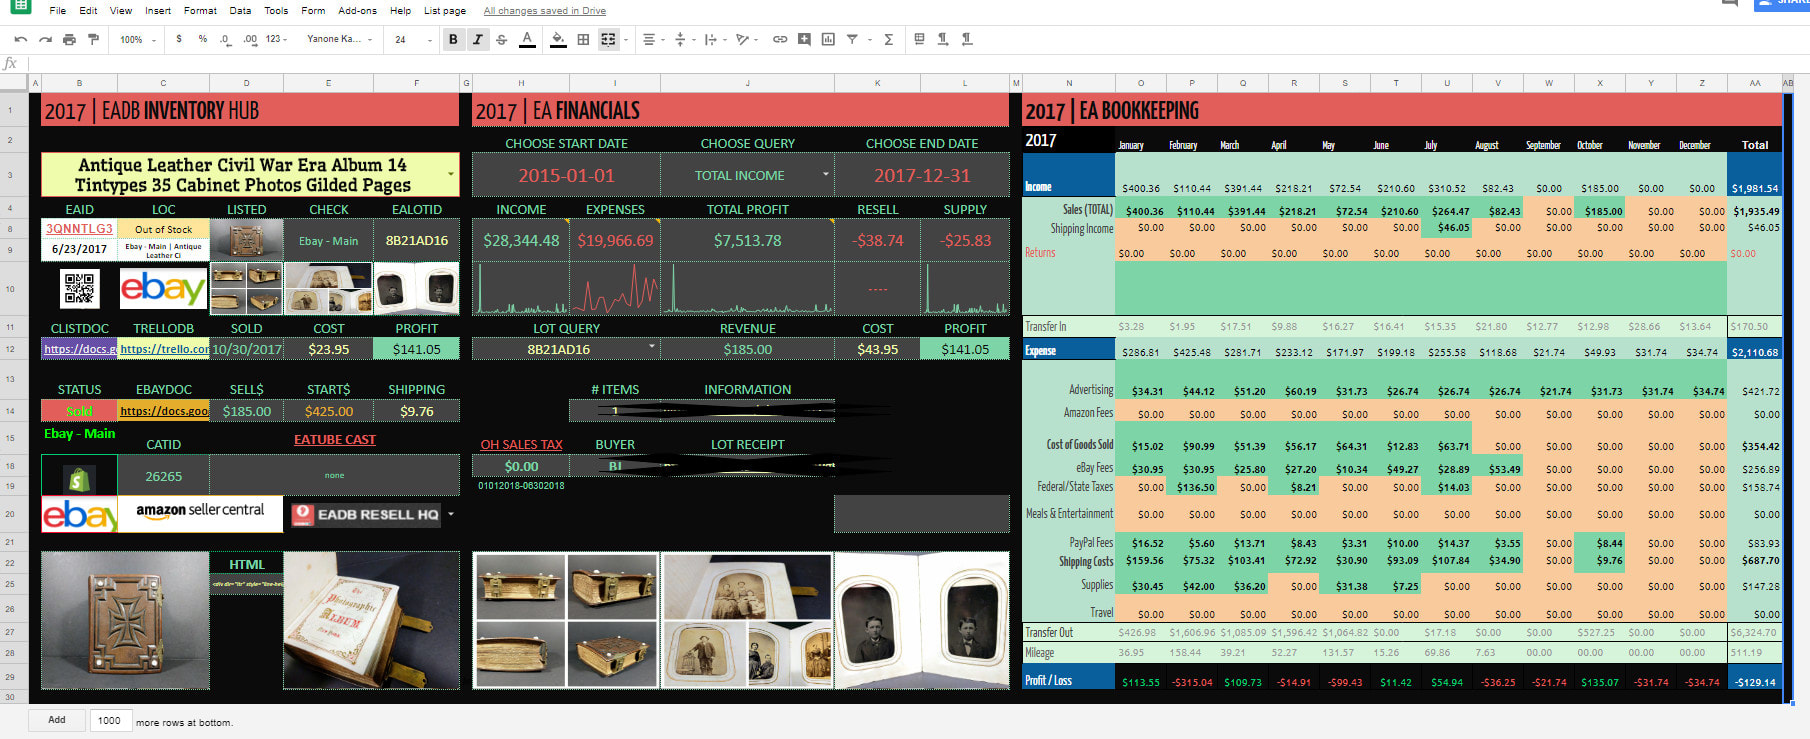Screen dimensions: 1810x739
Task: Open the Yanone Ka font dropdown
Action: coord(339,39)
